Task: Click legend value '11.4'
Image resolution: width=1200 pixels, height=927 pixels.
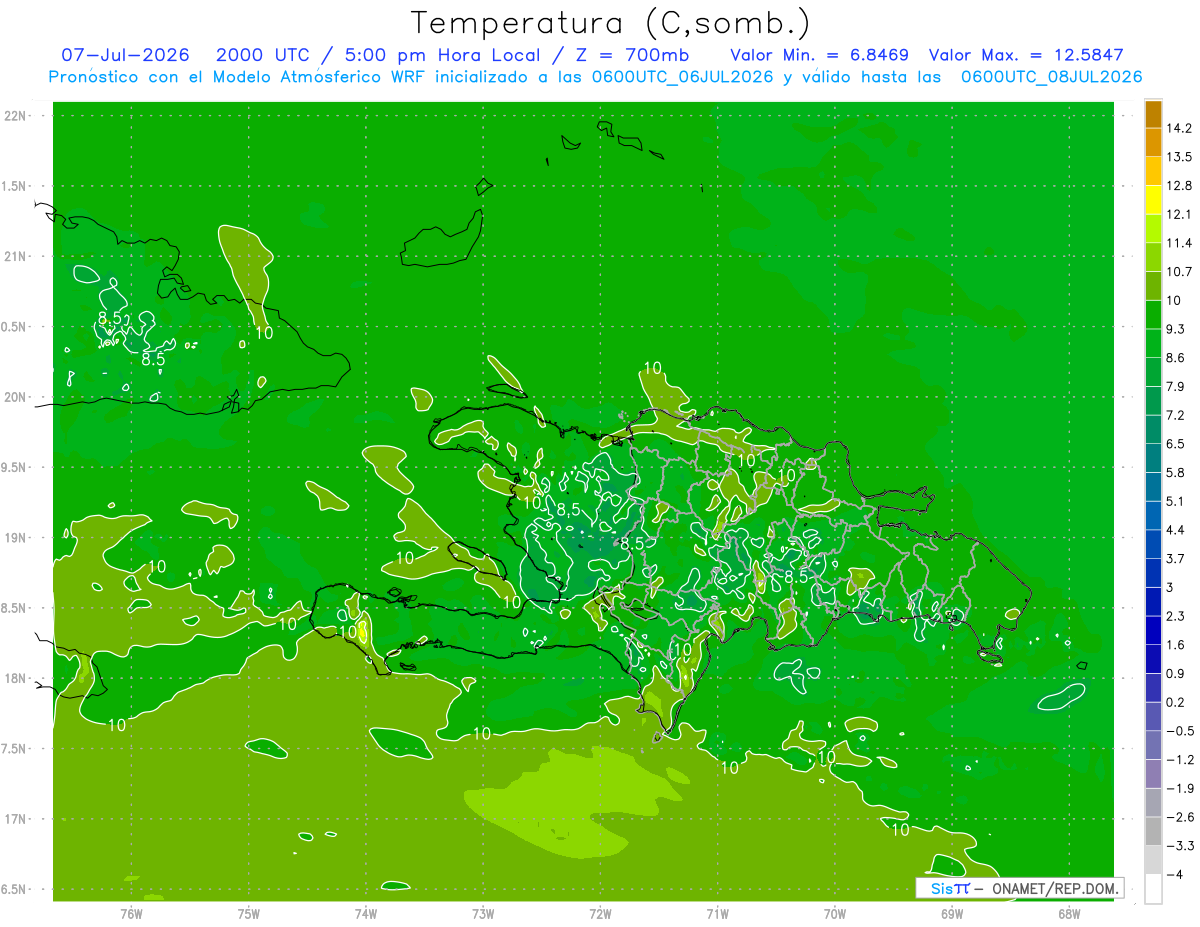Action: point(1180,243)
